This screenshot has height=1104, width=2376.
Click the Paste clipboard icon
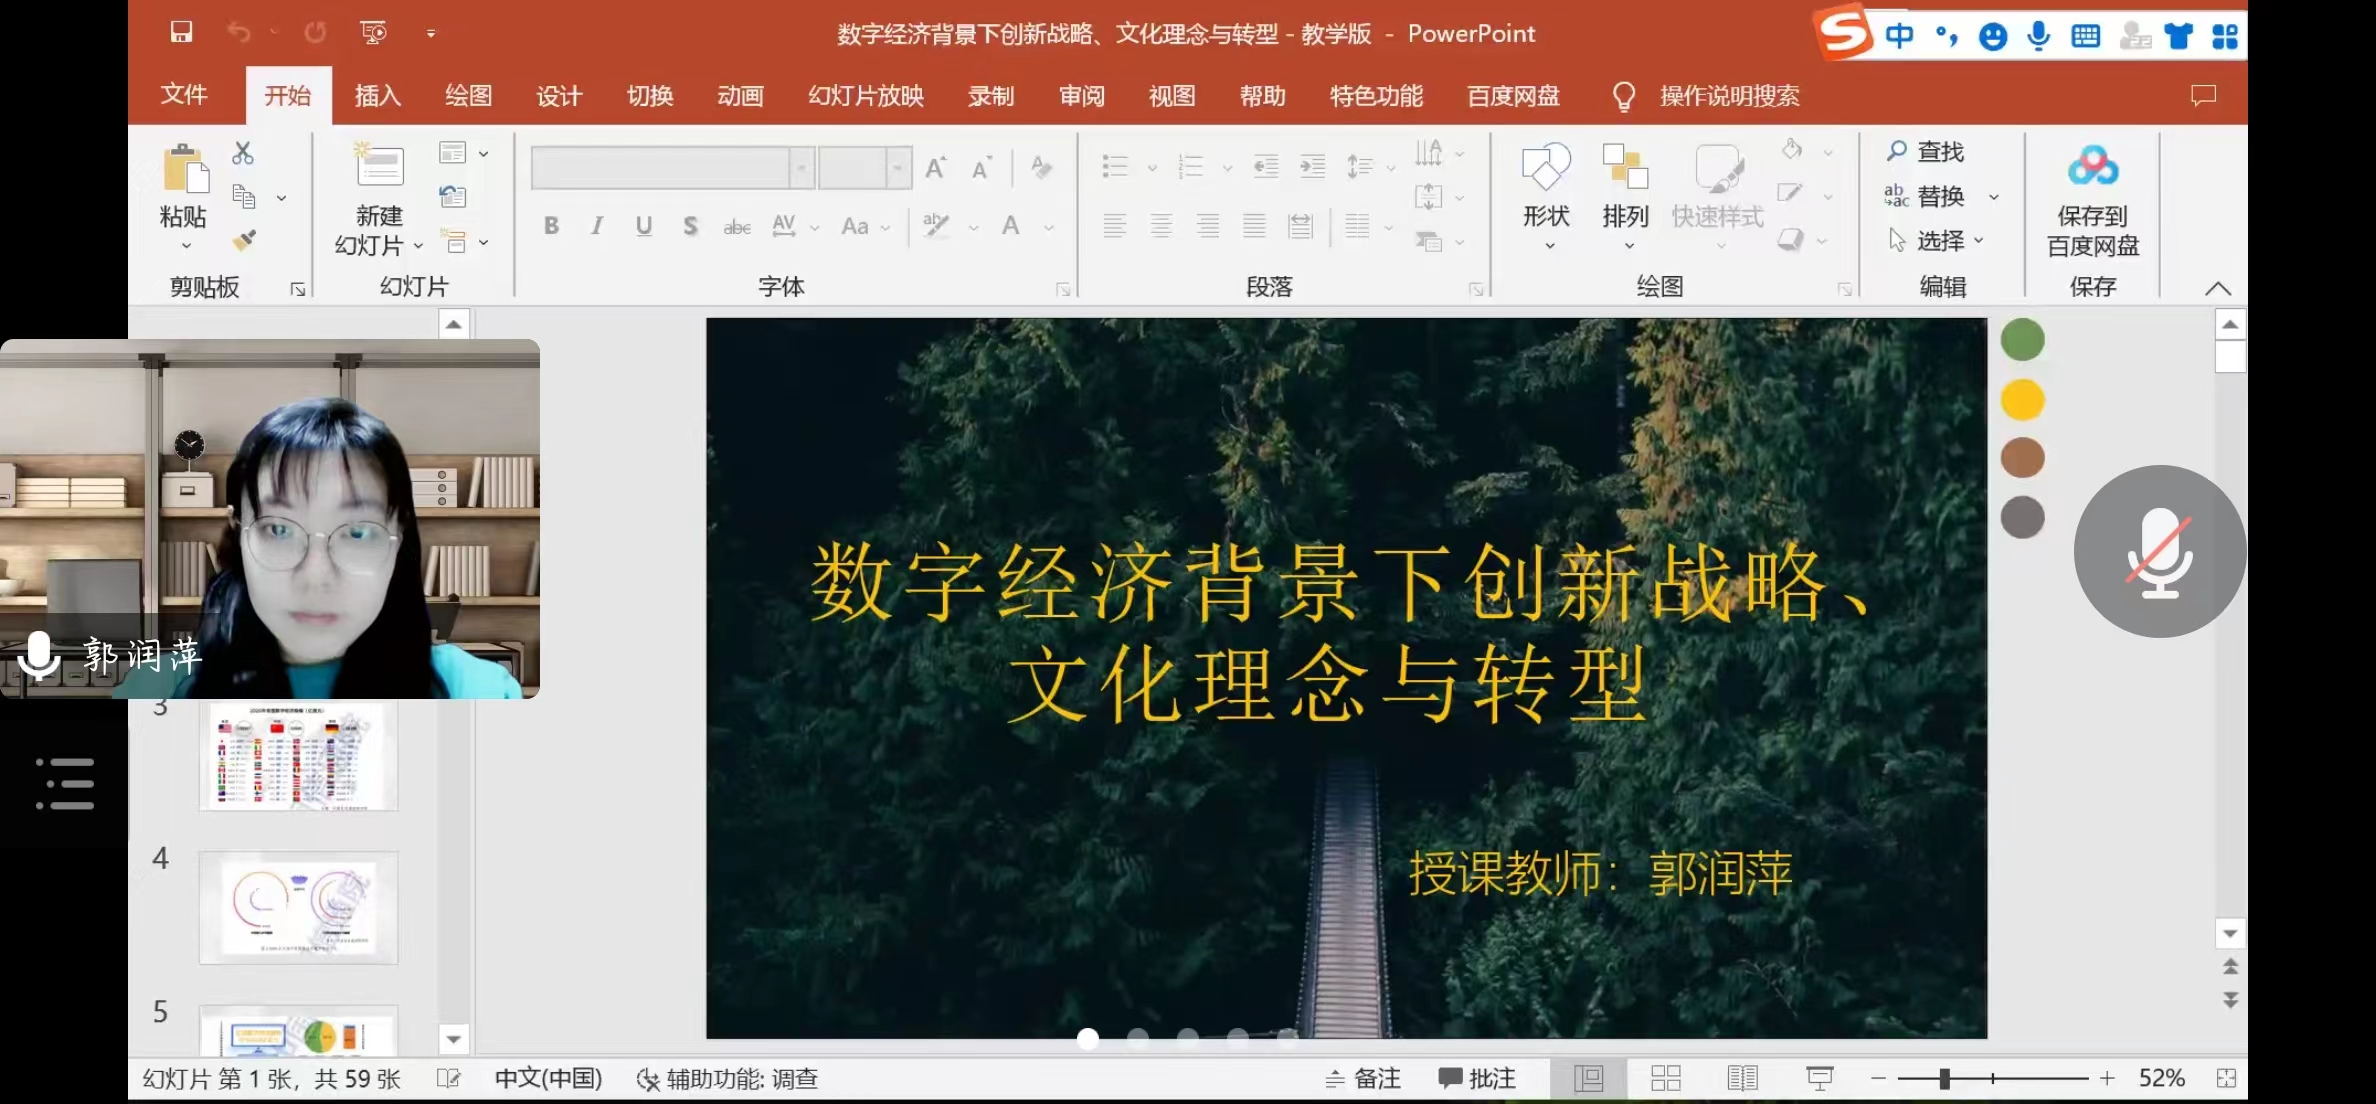[185, 168]
